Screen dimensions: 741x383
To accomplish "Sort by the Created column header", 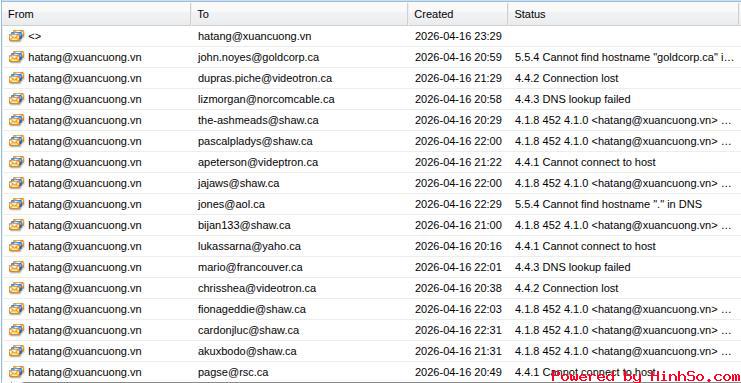I will coord(457,14).
